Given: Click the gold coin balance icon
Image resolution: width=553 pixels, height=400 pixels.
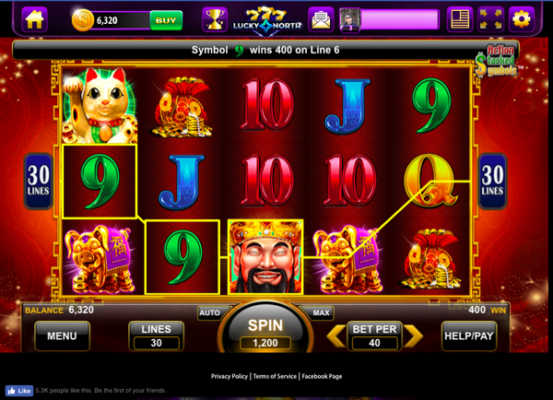Looking at the screenshot, I should pos(83,20).
